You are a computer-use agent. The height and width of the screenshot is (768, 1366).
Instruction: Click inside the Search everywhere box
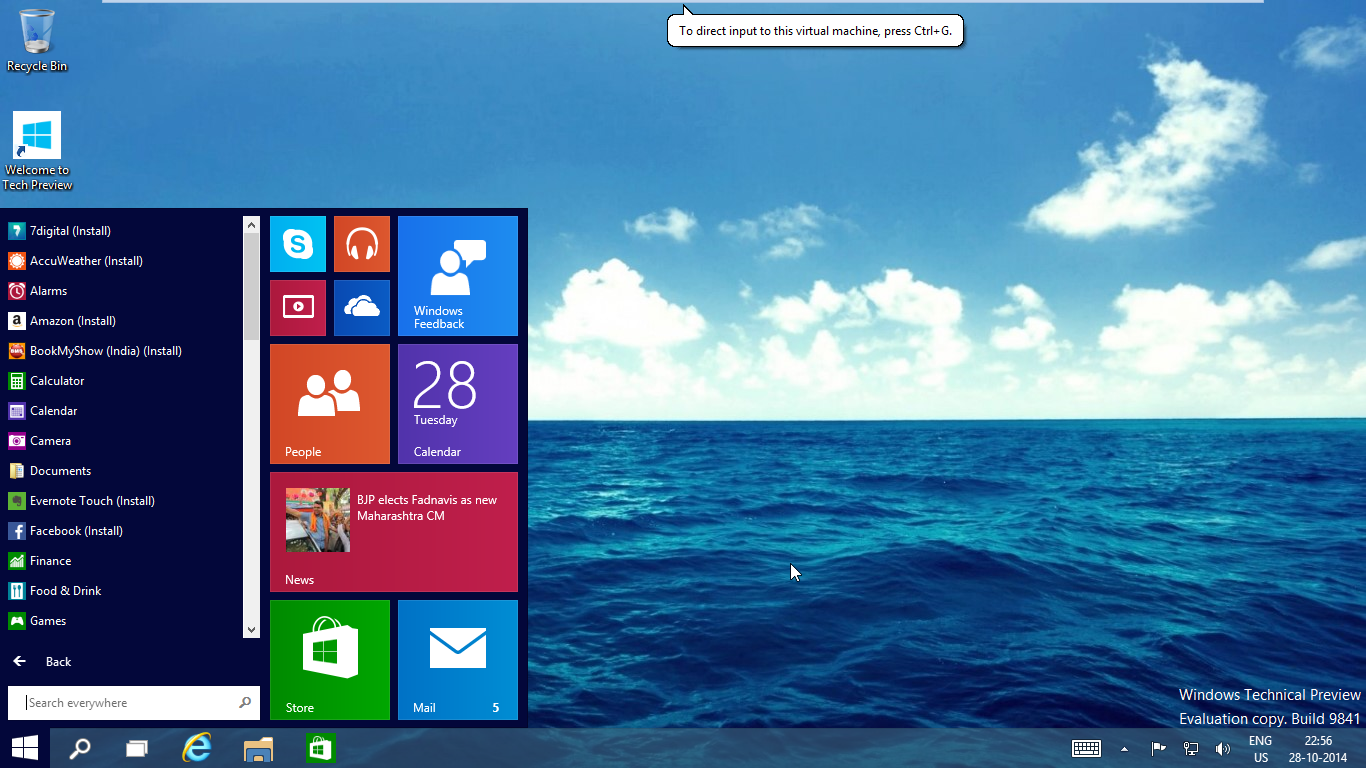pos(120,702)
